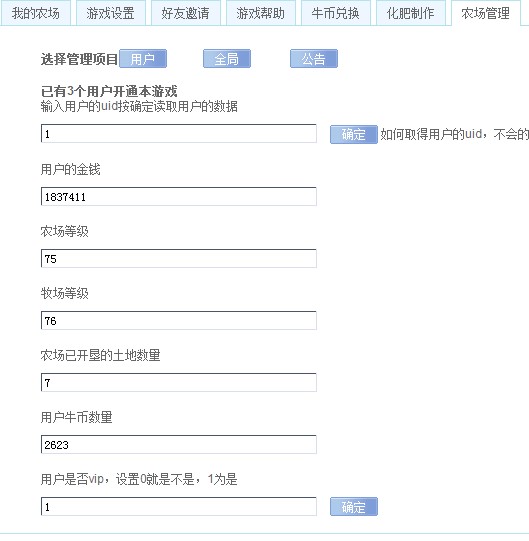Switch to the 游戏设置 tab

[x=110, y=13]
